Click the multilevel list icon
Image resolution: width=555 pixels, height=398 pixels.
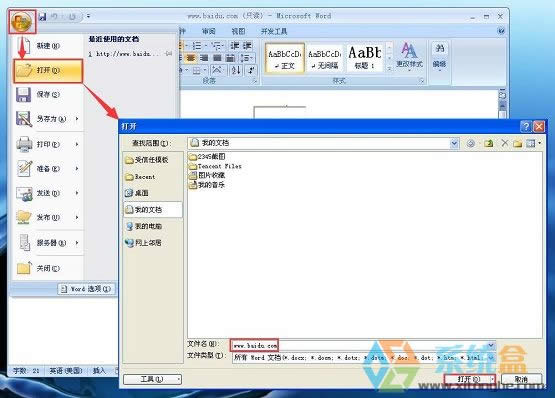tap(217, 46)
